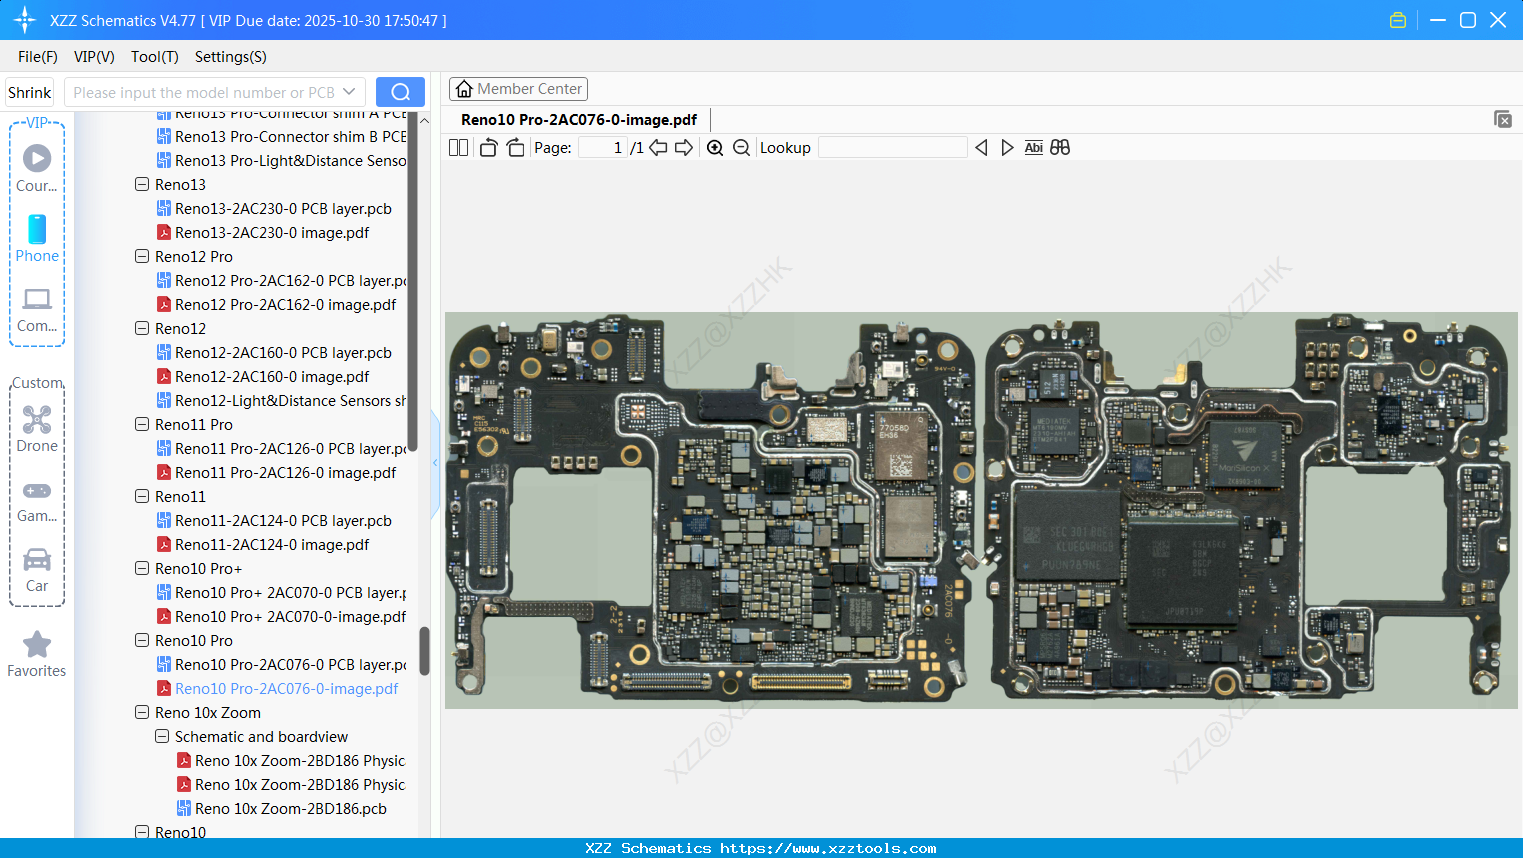1523x858 pixels.
Task: Open binoculars search icon
Action: [x=1060, y=148]
